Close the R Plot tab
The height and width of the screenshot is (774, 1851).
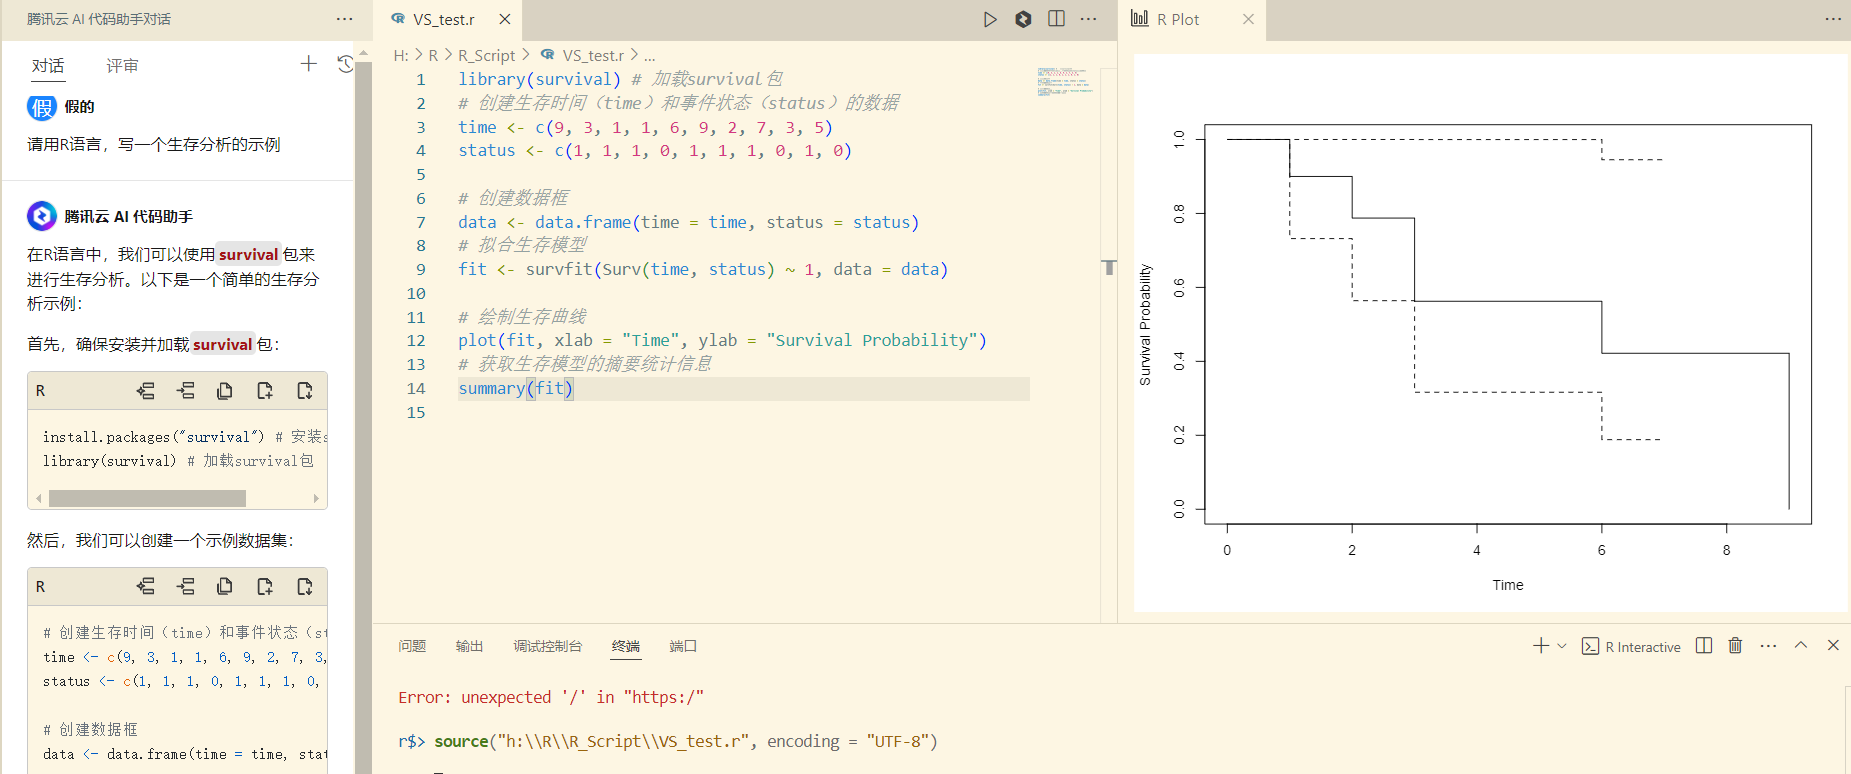point(1248,19)
